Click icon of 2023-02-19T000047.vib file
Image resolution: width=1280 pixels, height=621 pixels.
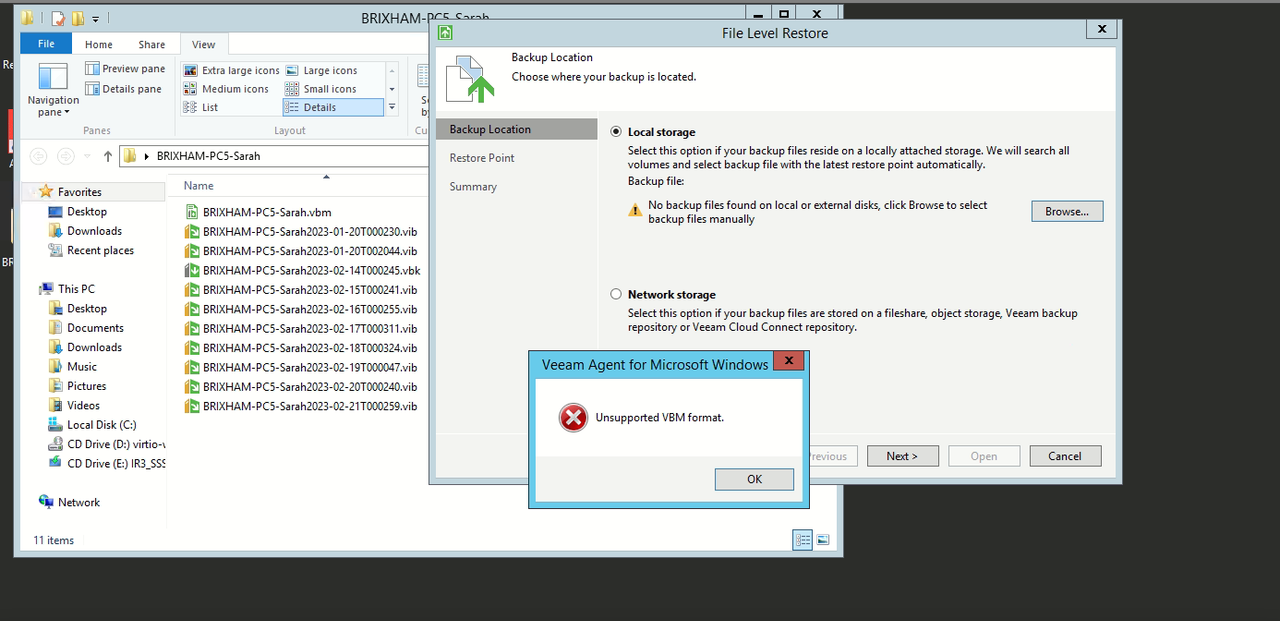click(192, 367)
